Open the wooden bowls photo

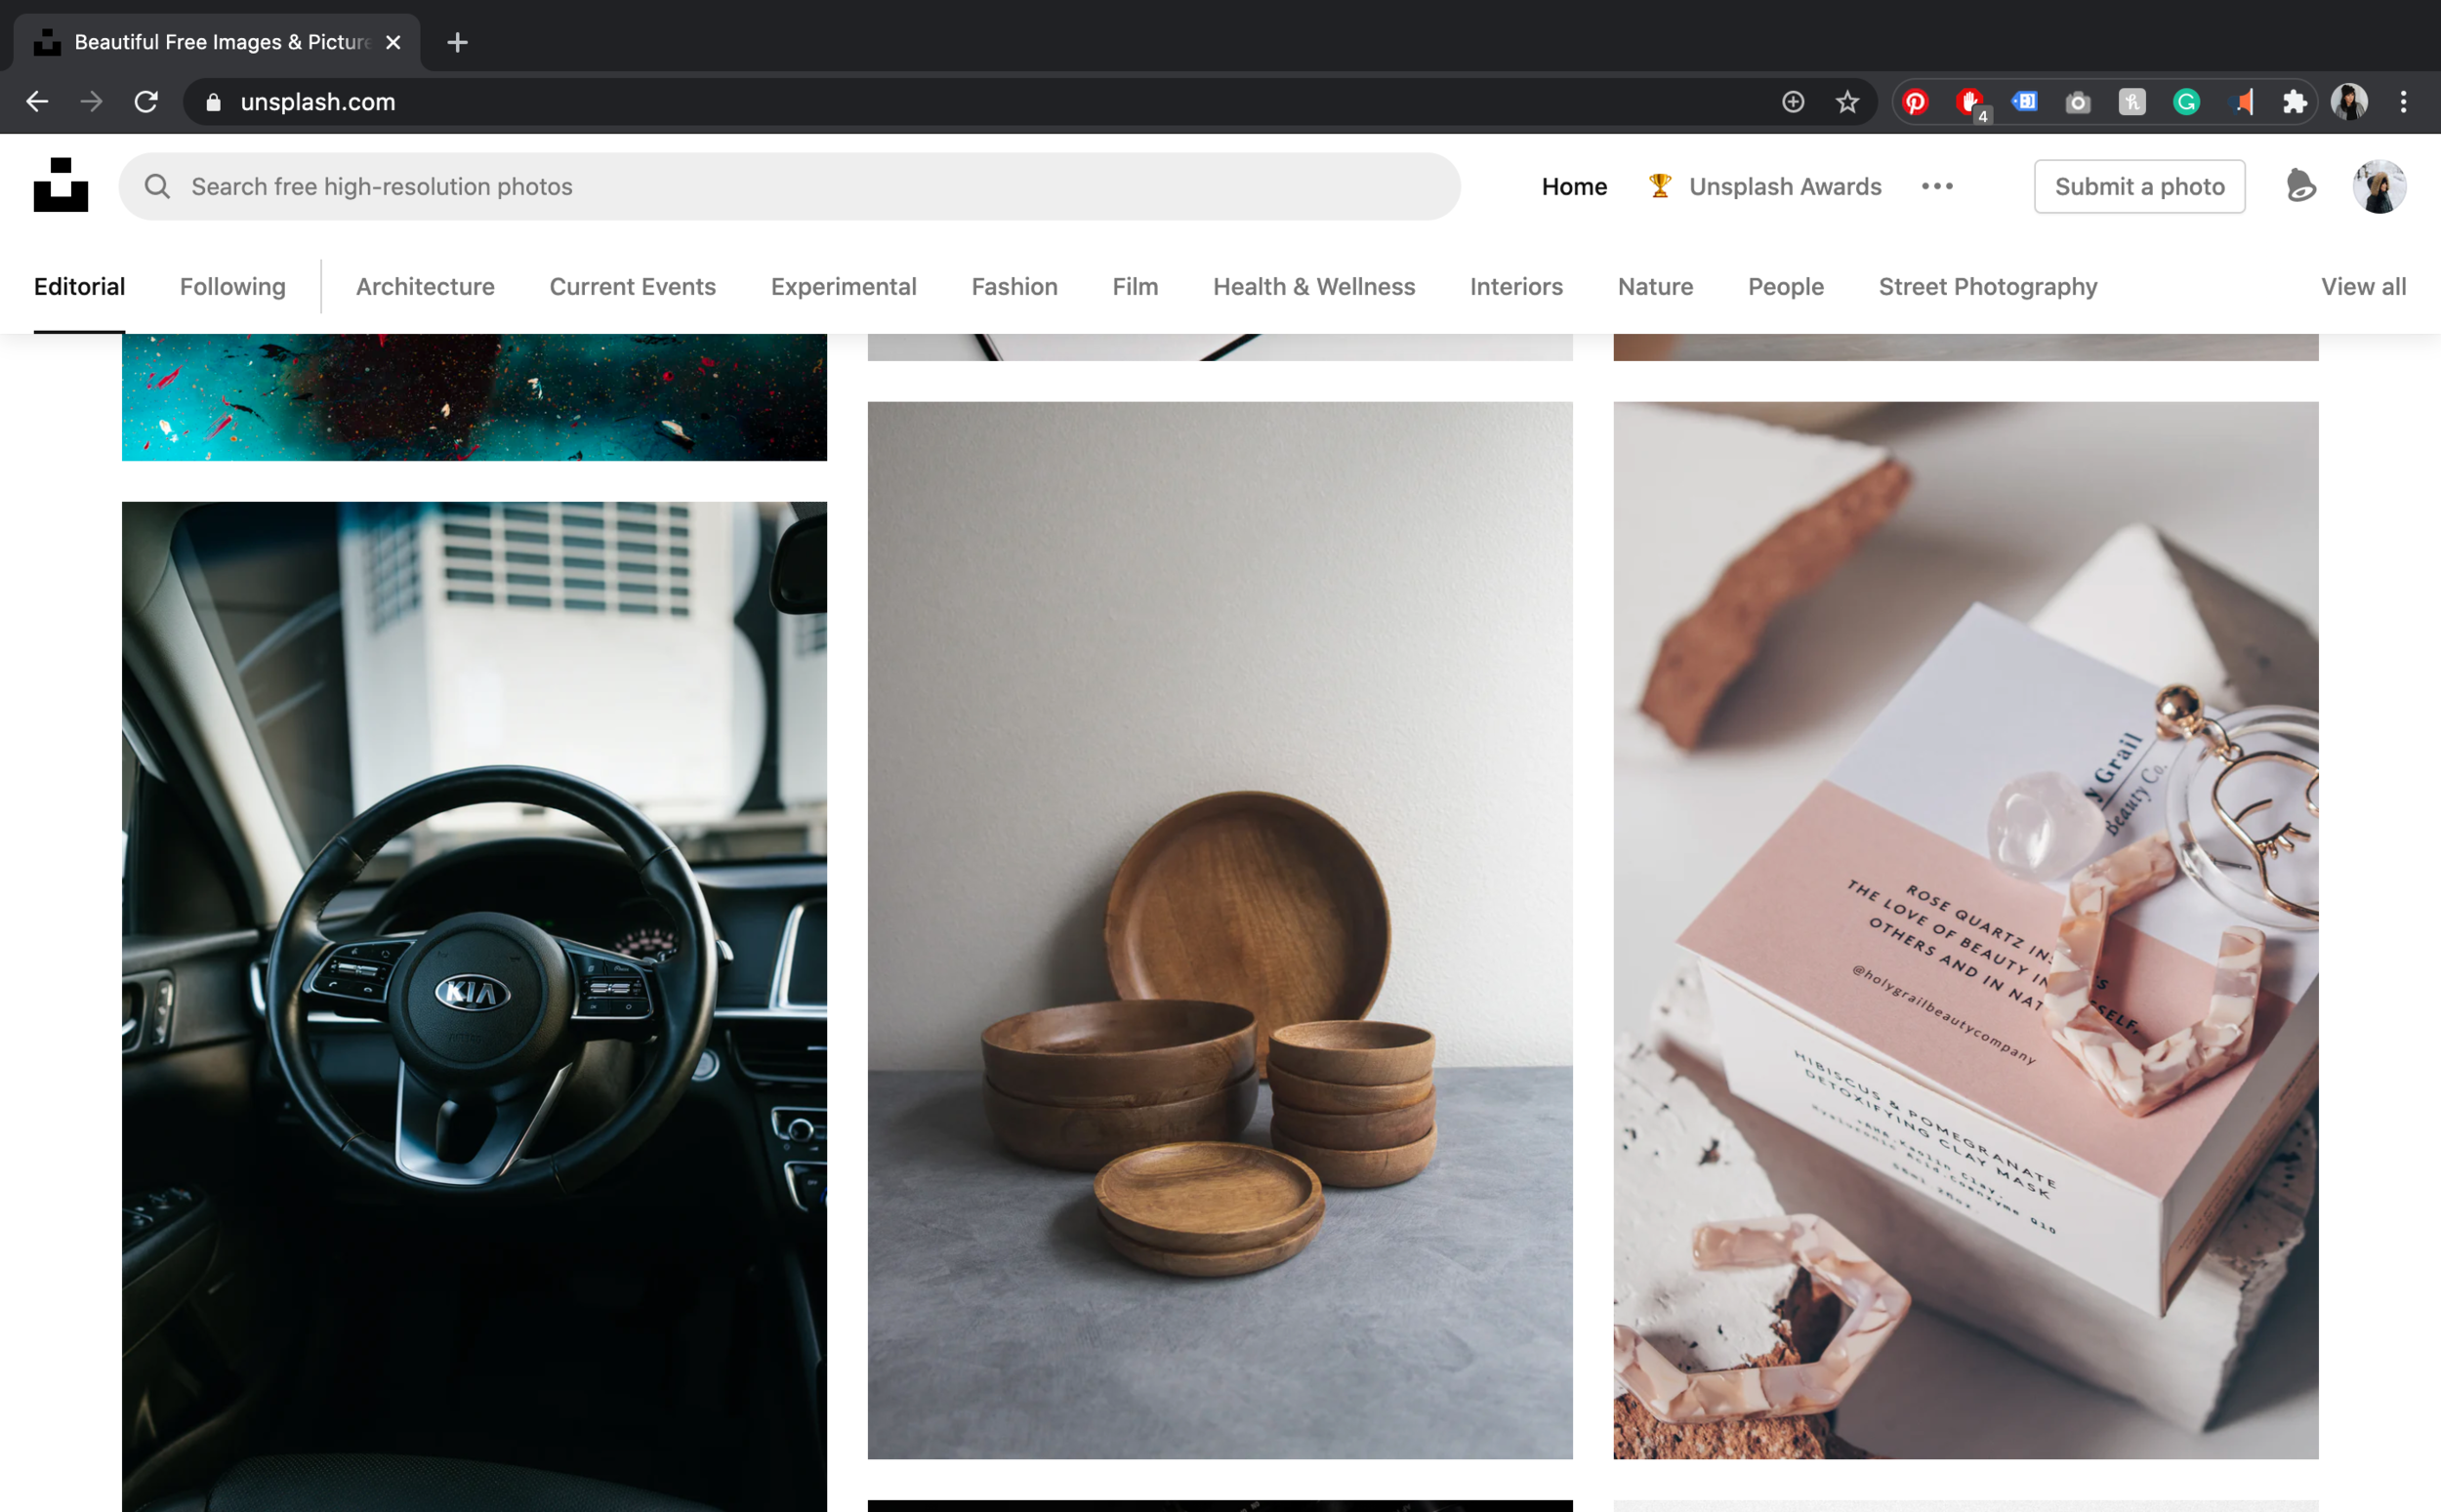tap(1219, 930)
